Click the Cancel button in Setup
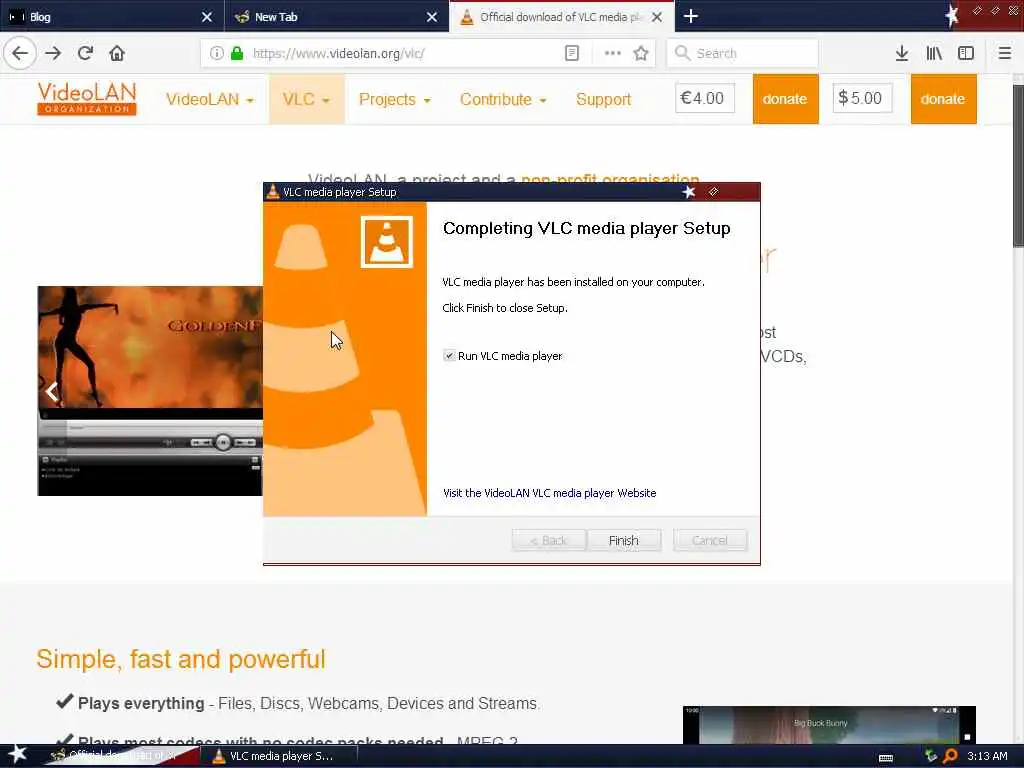 tap(710, 541)
